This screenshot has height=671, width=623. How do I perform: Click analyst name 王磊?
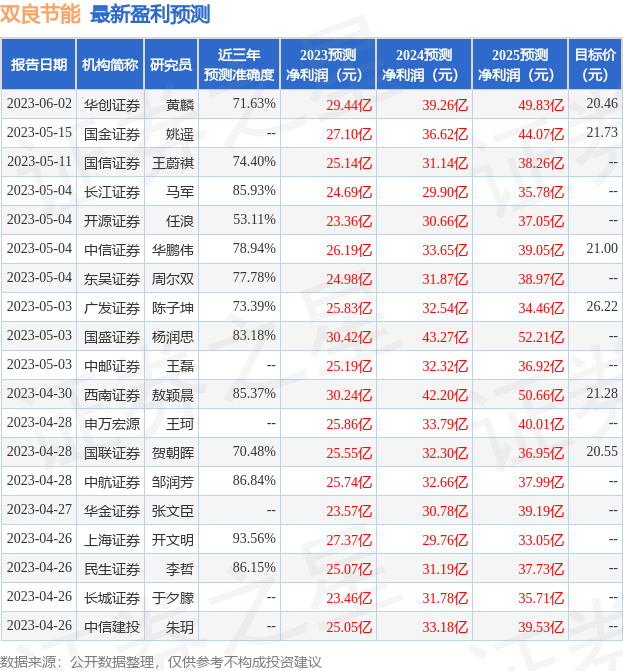click(180, 366)
